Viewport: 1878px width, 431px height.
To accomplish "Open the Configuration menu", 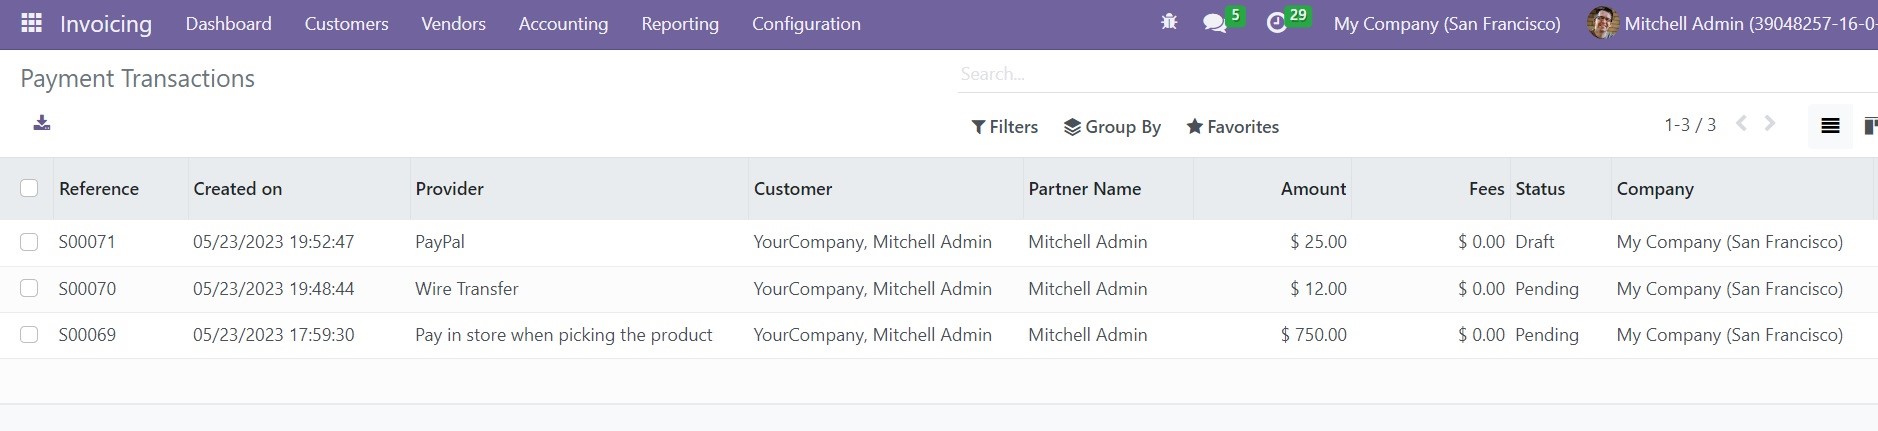I will 806,24.
